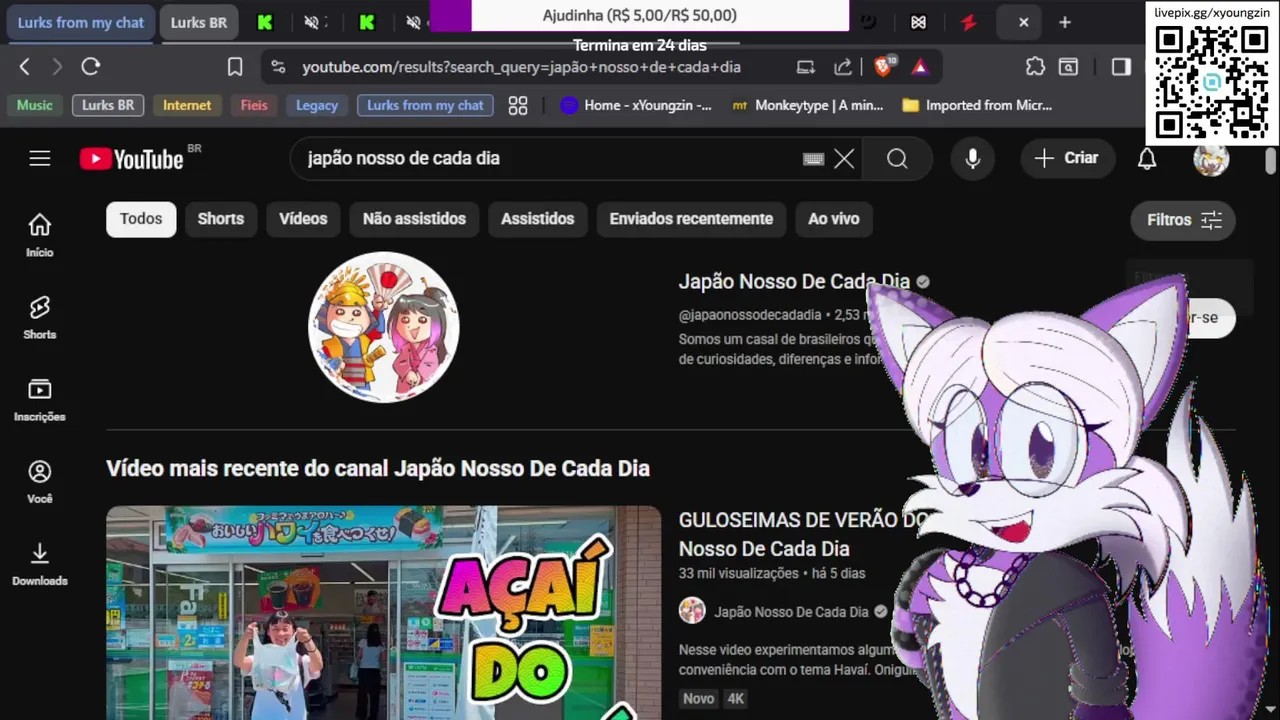The width and height of the screenshot is (1280, 720).
Task: Open a new tab with the plus button
Action: (1065, 22)
